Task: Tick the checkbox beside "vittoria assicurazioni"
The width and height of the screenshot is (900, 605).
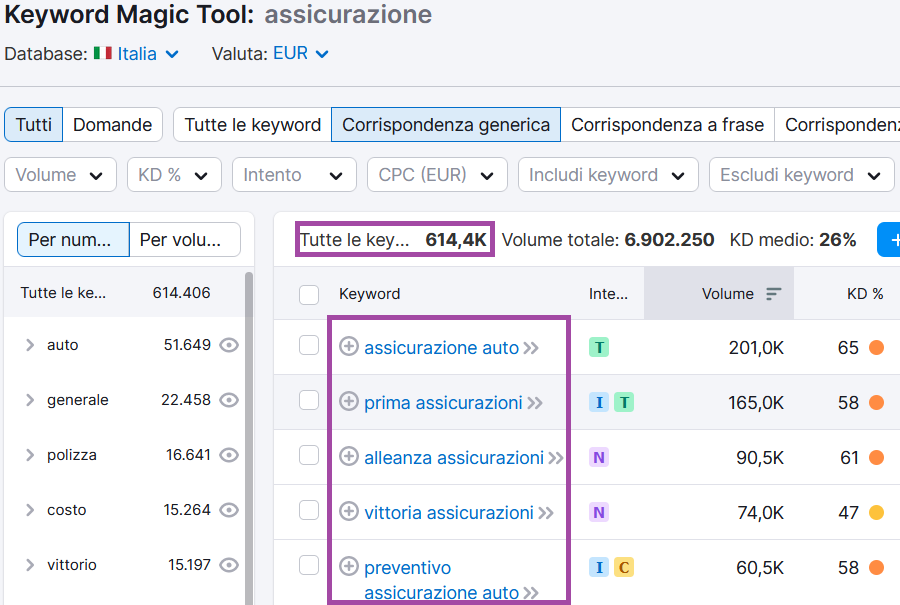Action: [308, 512]
